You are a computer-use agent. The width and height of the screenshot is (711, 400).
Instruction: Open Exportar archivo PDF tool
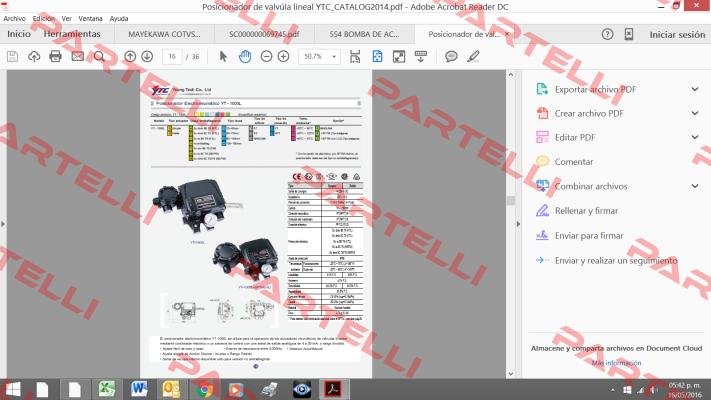595,89
